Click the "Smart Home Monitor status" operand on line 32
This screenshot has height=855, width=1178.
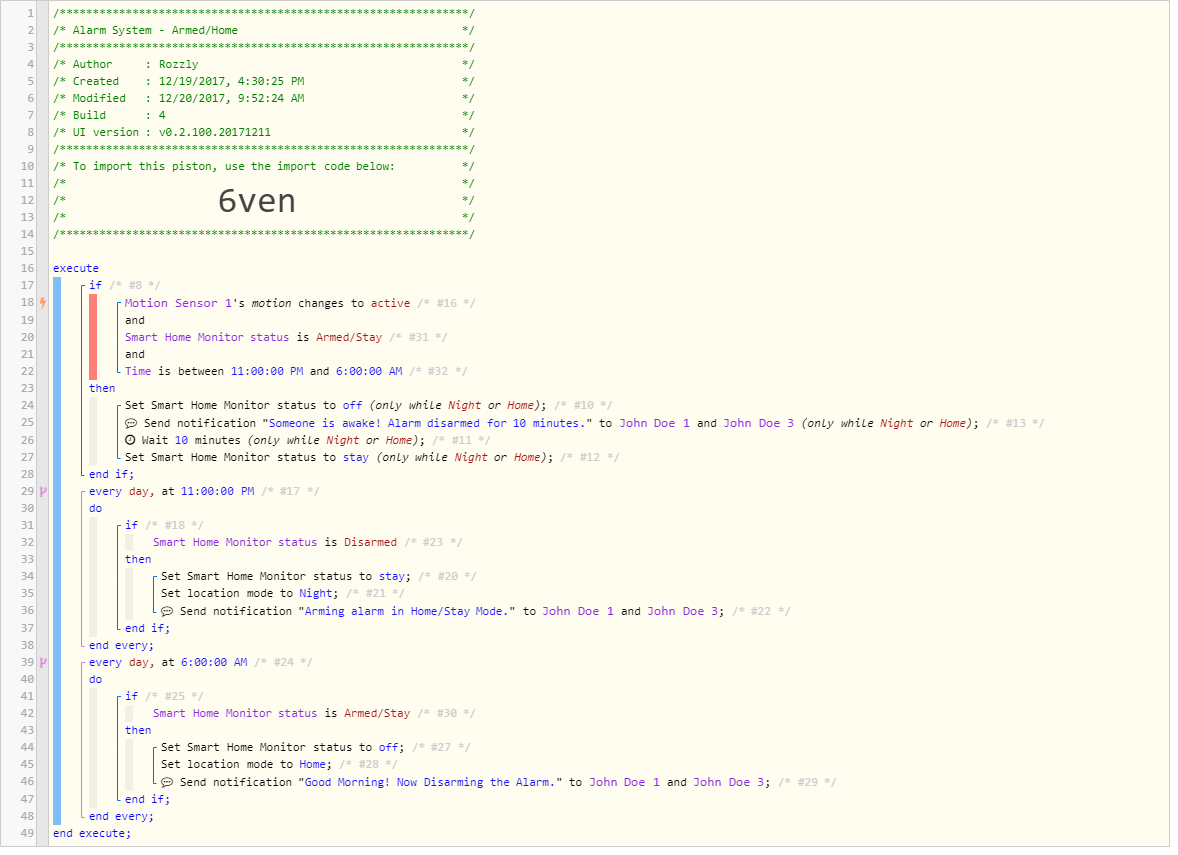tap(235, 542)
